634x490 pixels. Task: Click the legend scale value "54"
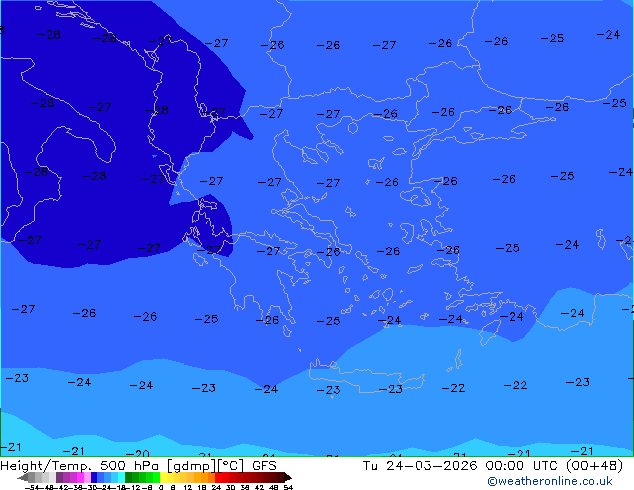tap(288, 488)
